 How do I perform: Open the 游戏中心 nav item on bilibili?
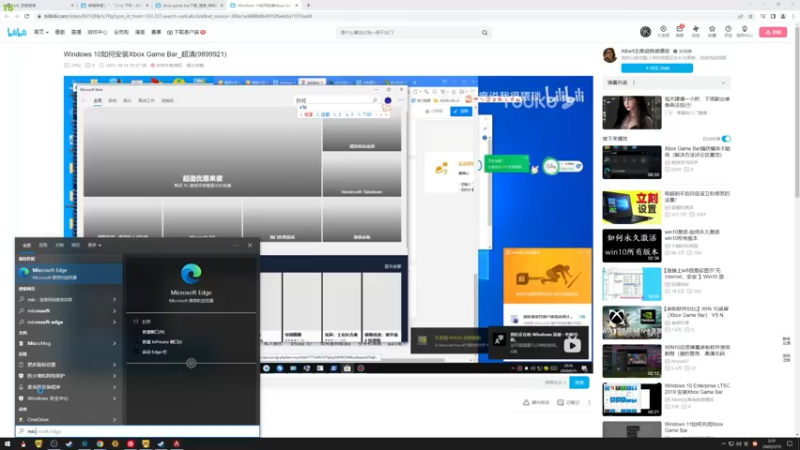(97, 32)
